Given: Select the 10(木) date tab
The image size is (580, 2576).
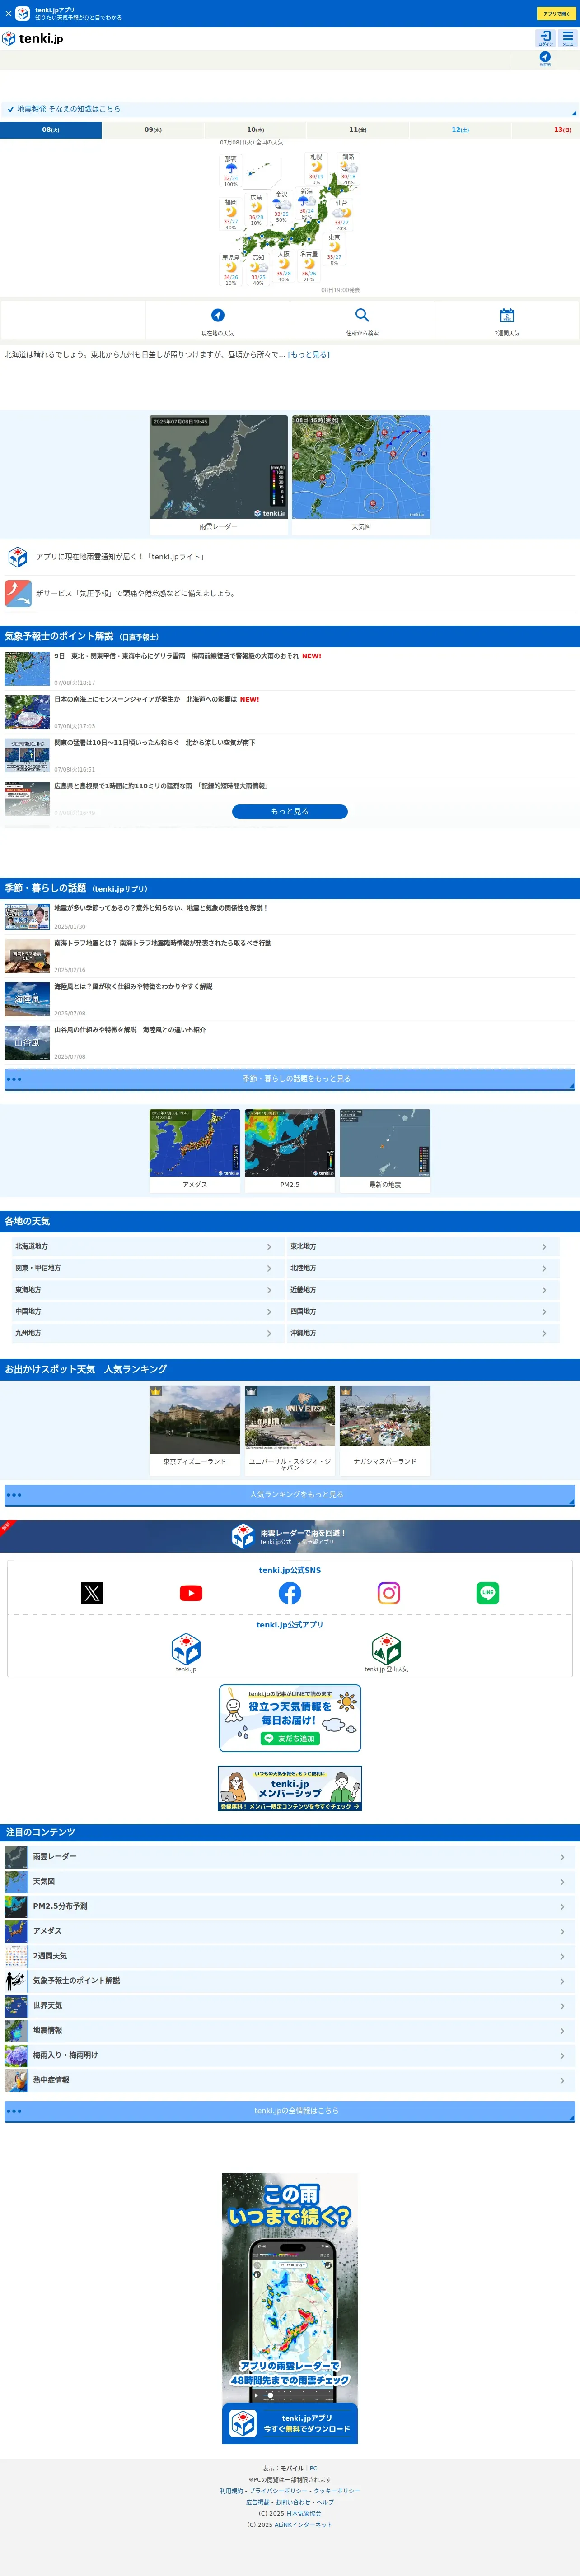Looking at the screenshot, I should (255, 130).
